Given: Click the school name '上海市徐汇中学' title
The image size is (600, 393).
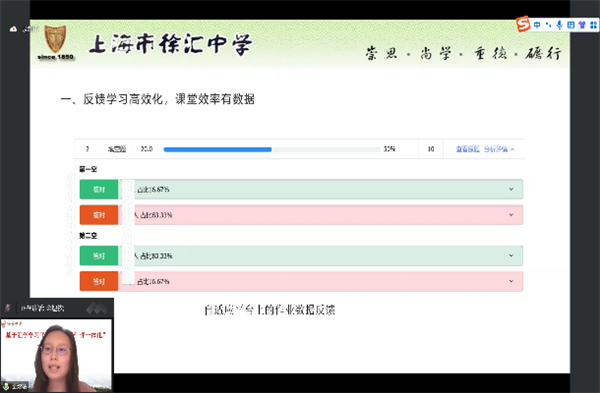Looking at the screenshot, I should [171, 44].
